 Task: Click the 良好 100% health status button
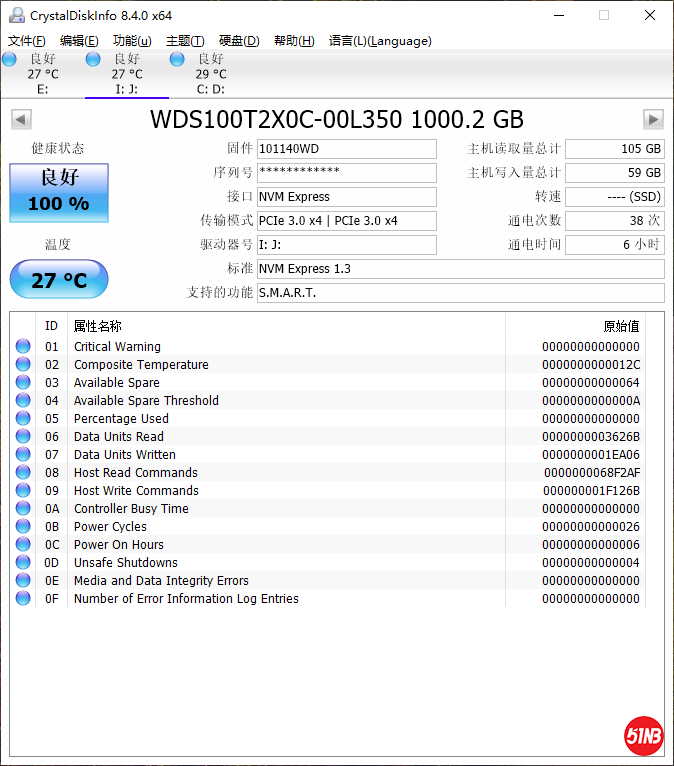59,193
